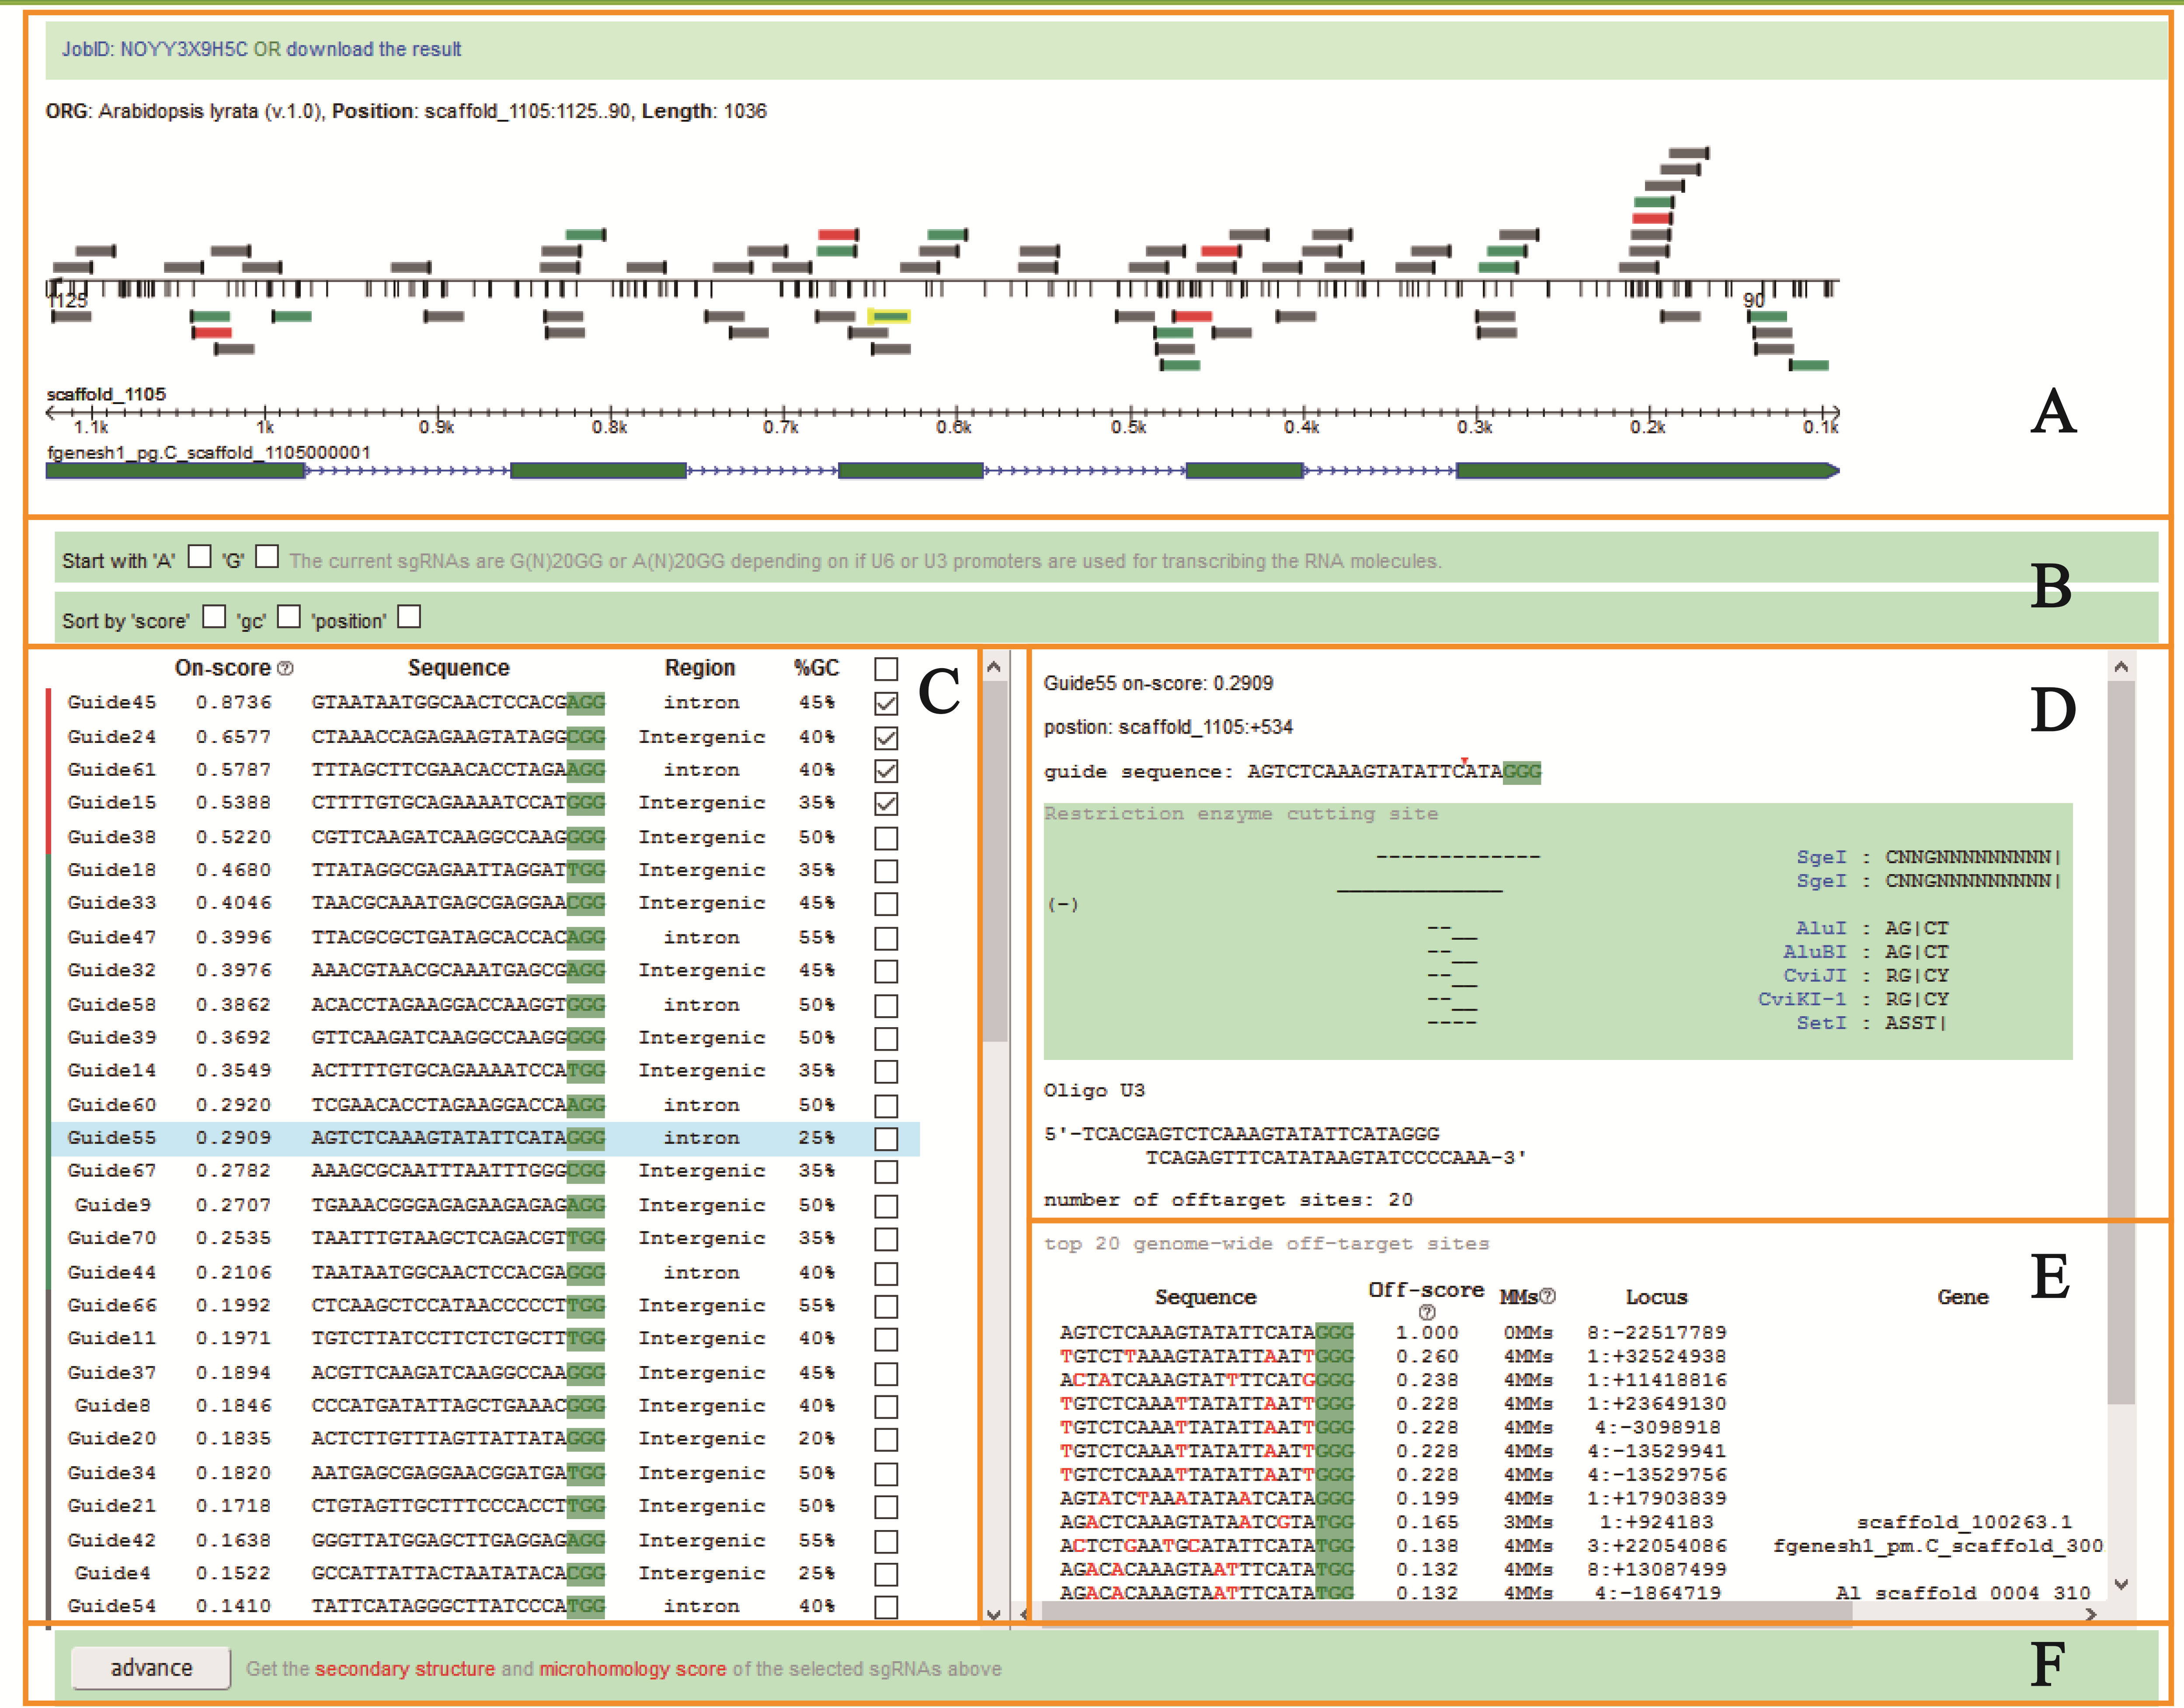Click the 0MMs off-target row sequence
The image size is (2184, 1708).
1206,1332
